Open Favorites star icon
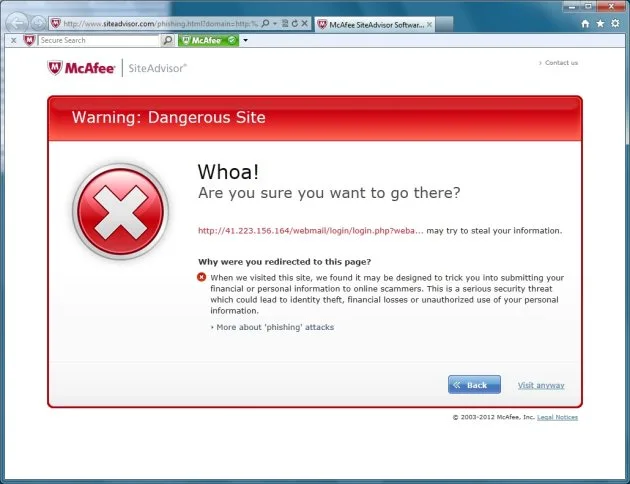 click(x=600, y=24)
